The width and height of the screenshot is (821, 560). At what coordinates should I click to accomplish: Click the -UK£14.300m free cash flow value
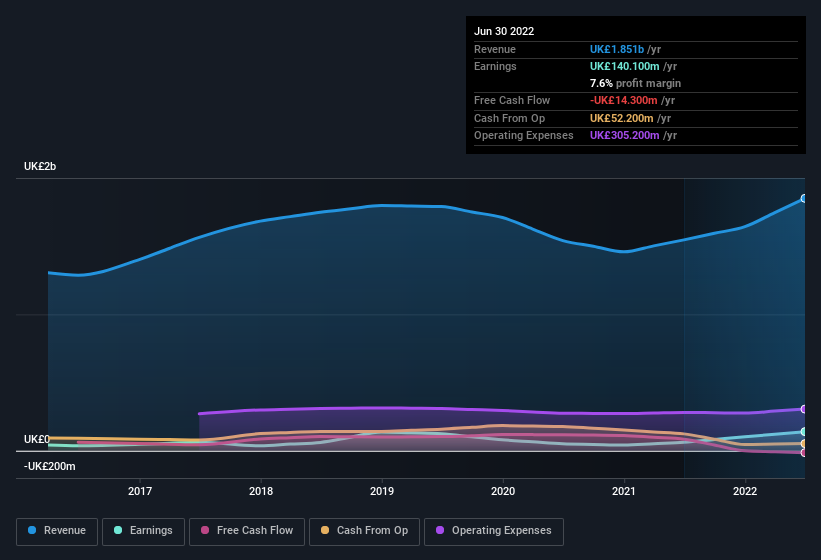[624, 100]
